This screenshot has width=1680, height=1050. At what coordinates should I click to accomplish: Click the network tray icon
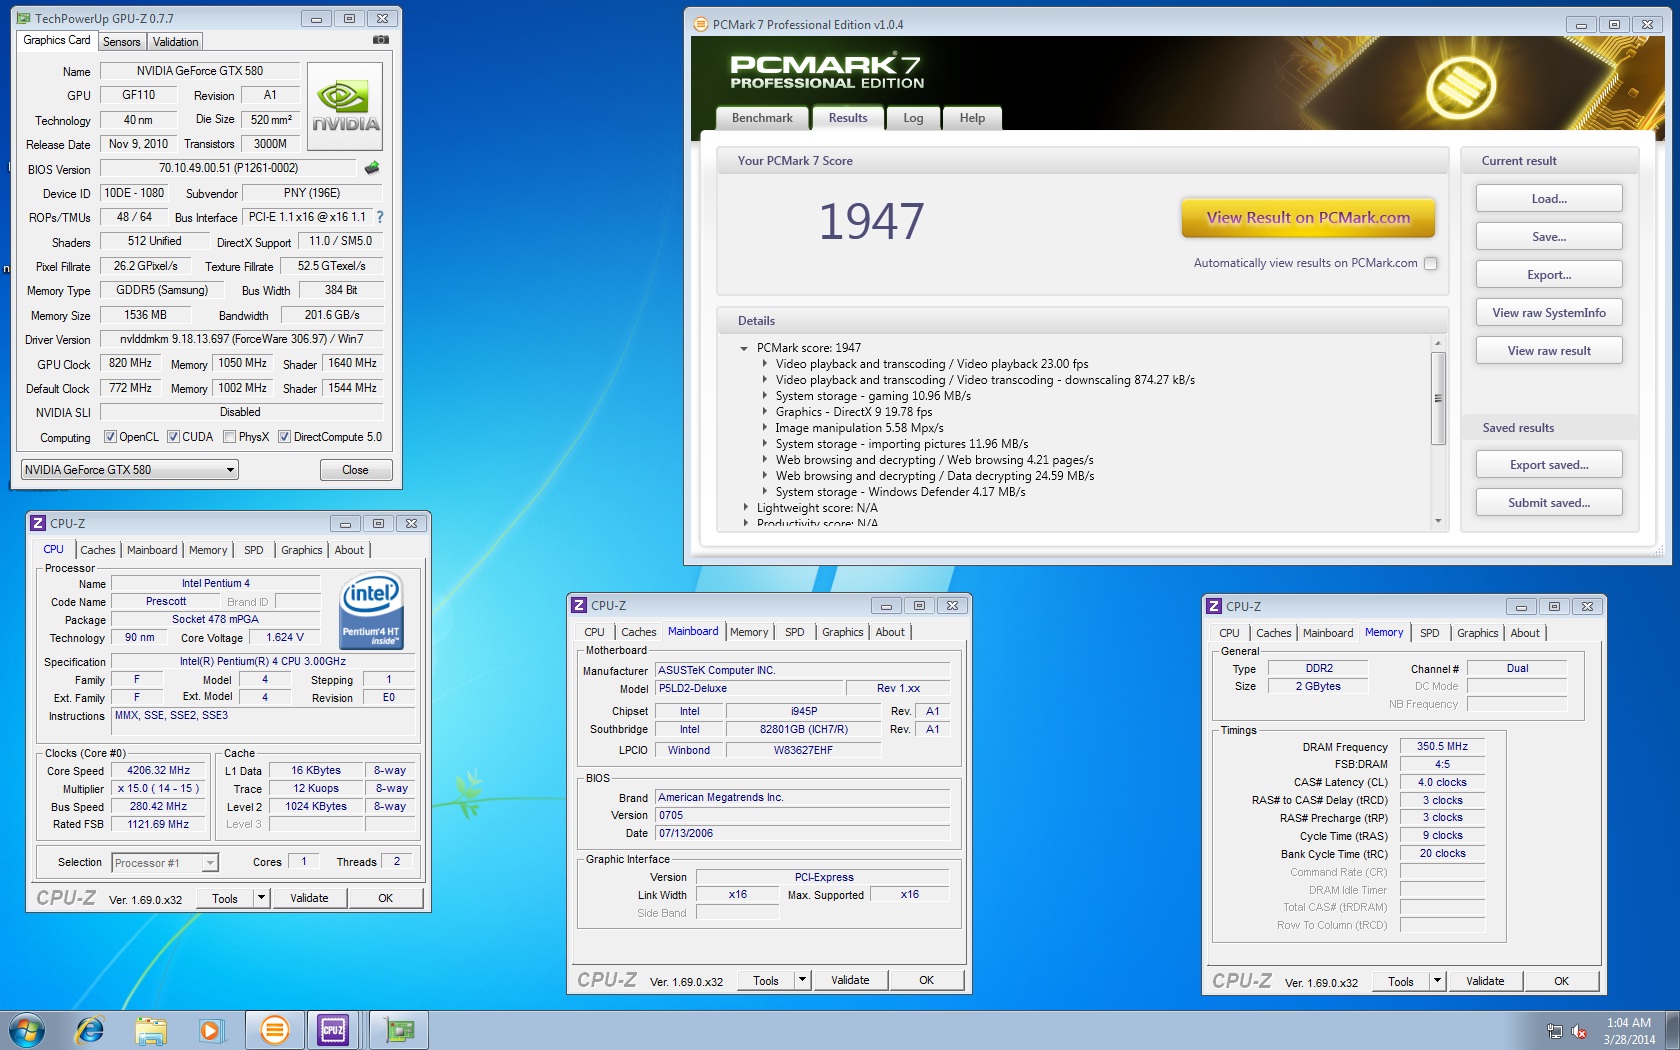coord(1554,1031)
